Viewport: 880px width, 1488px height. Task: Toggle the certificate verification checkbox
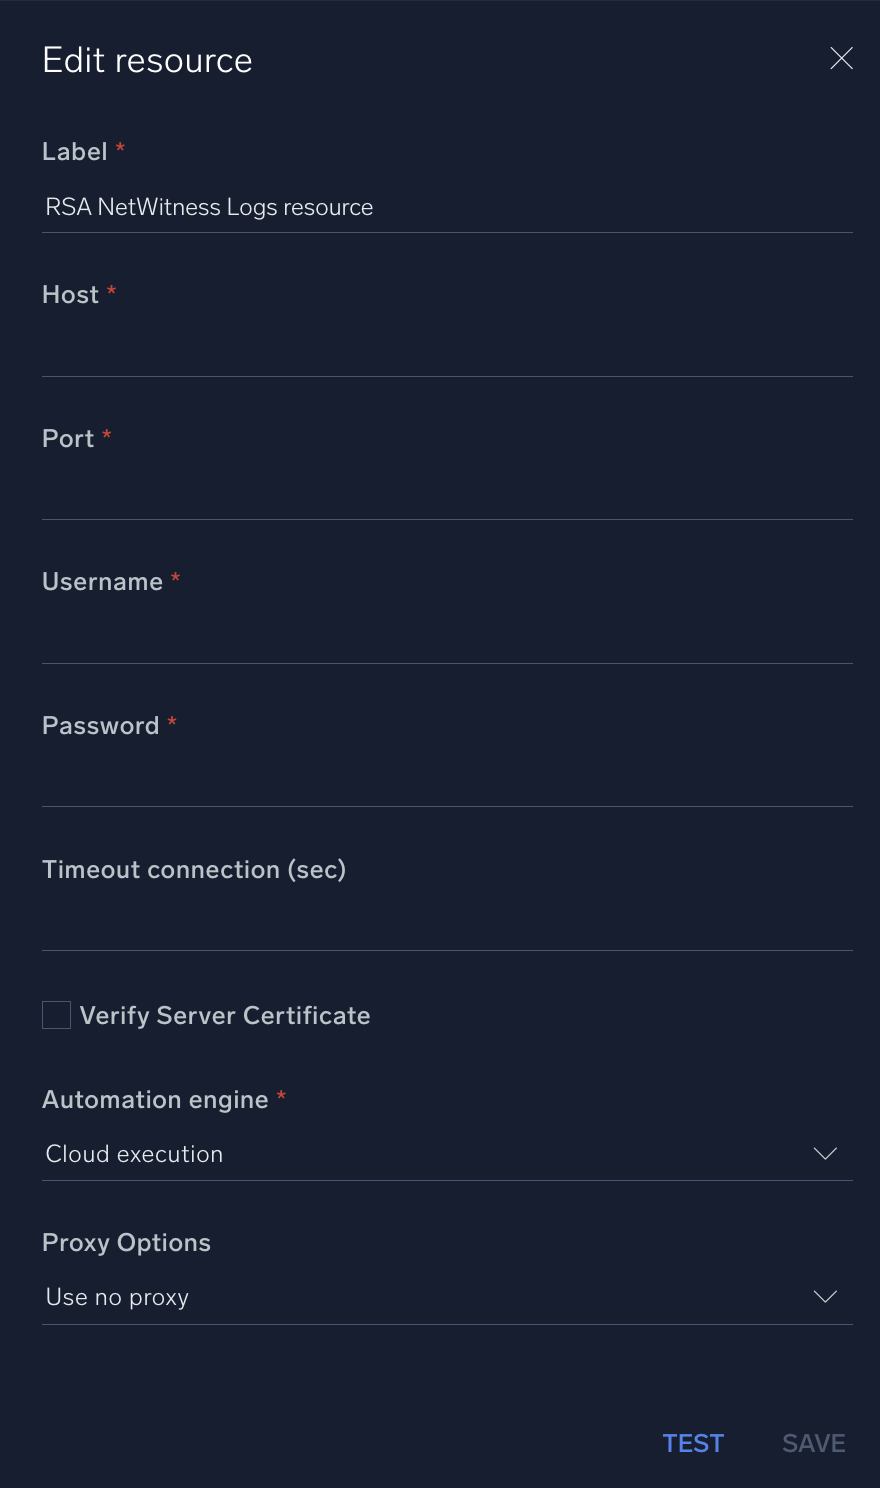(x=56, y=1014)
